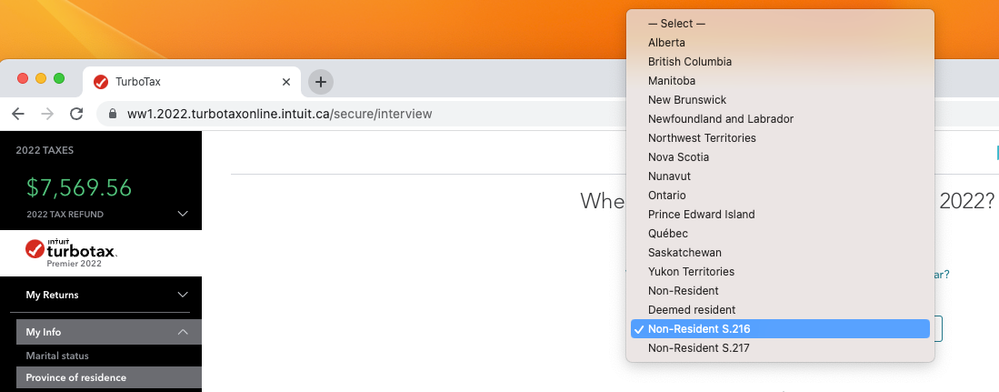
Task: Select Manitoba from the province list
Action: point(780,81)
